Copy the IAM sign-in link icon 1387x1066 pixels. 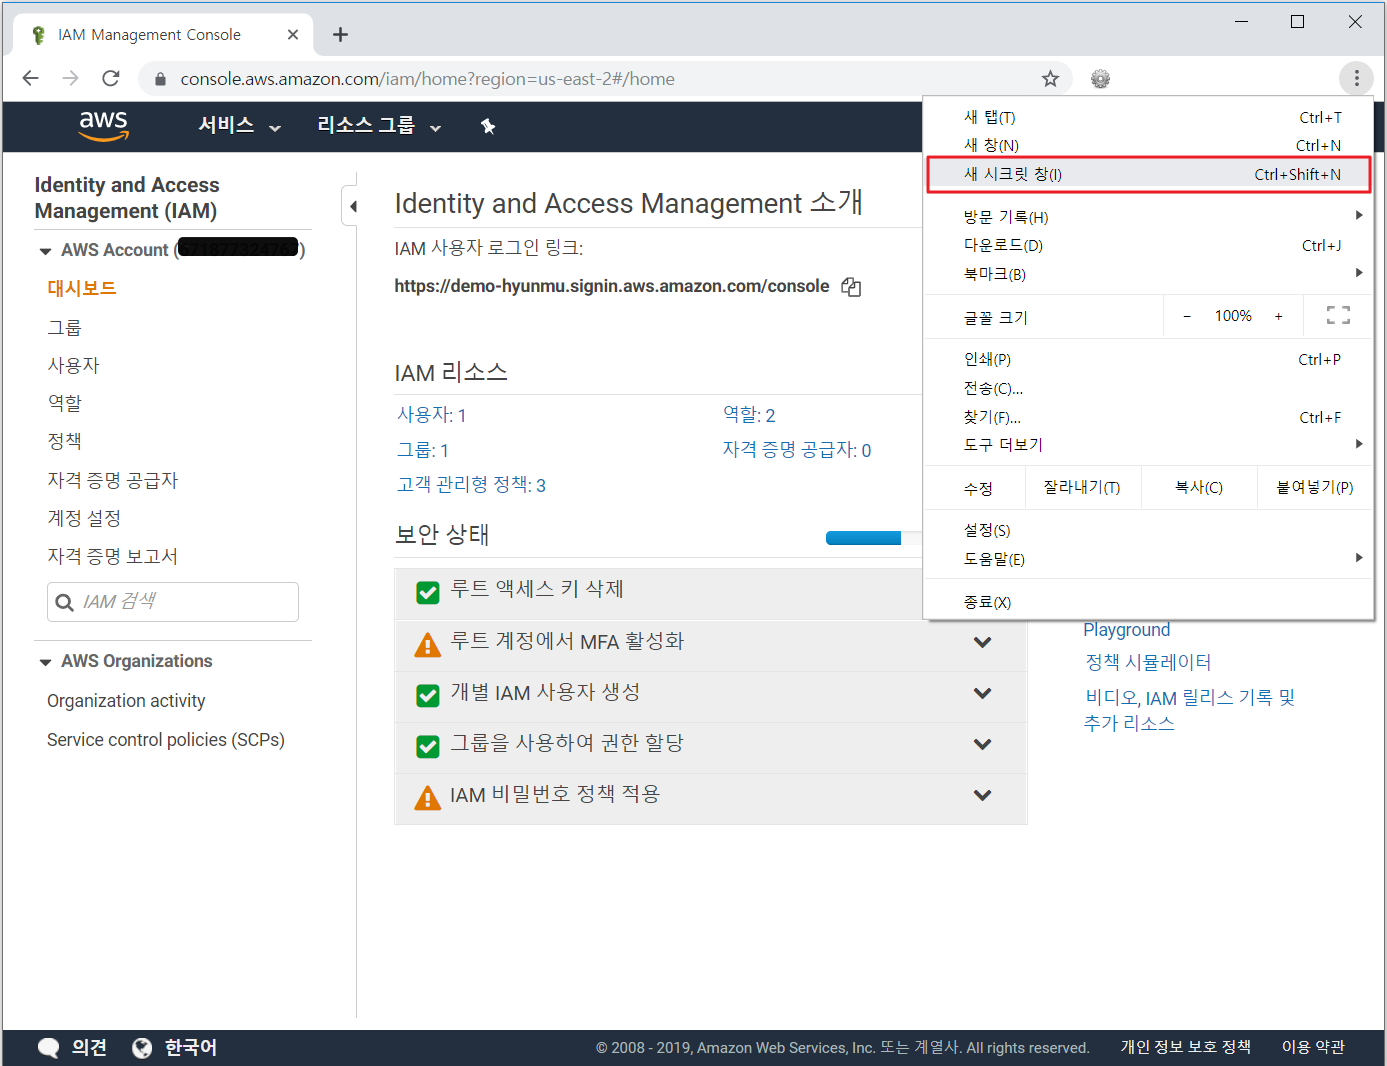point(851,287)
